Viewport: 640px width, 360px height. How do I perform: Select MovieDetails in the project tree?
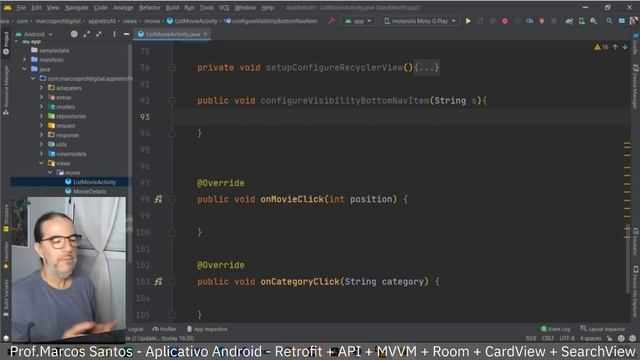click(86, 191)
